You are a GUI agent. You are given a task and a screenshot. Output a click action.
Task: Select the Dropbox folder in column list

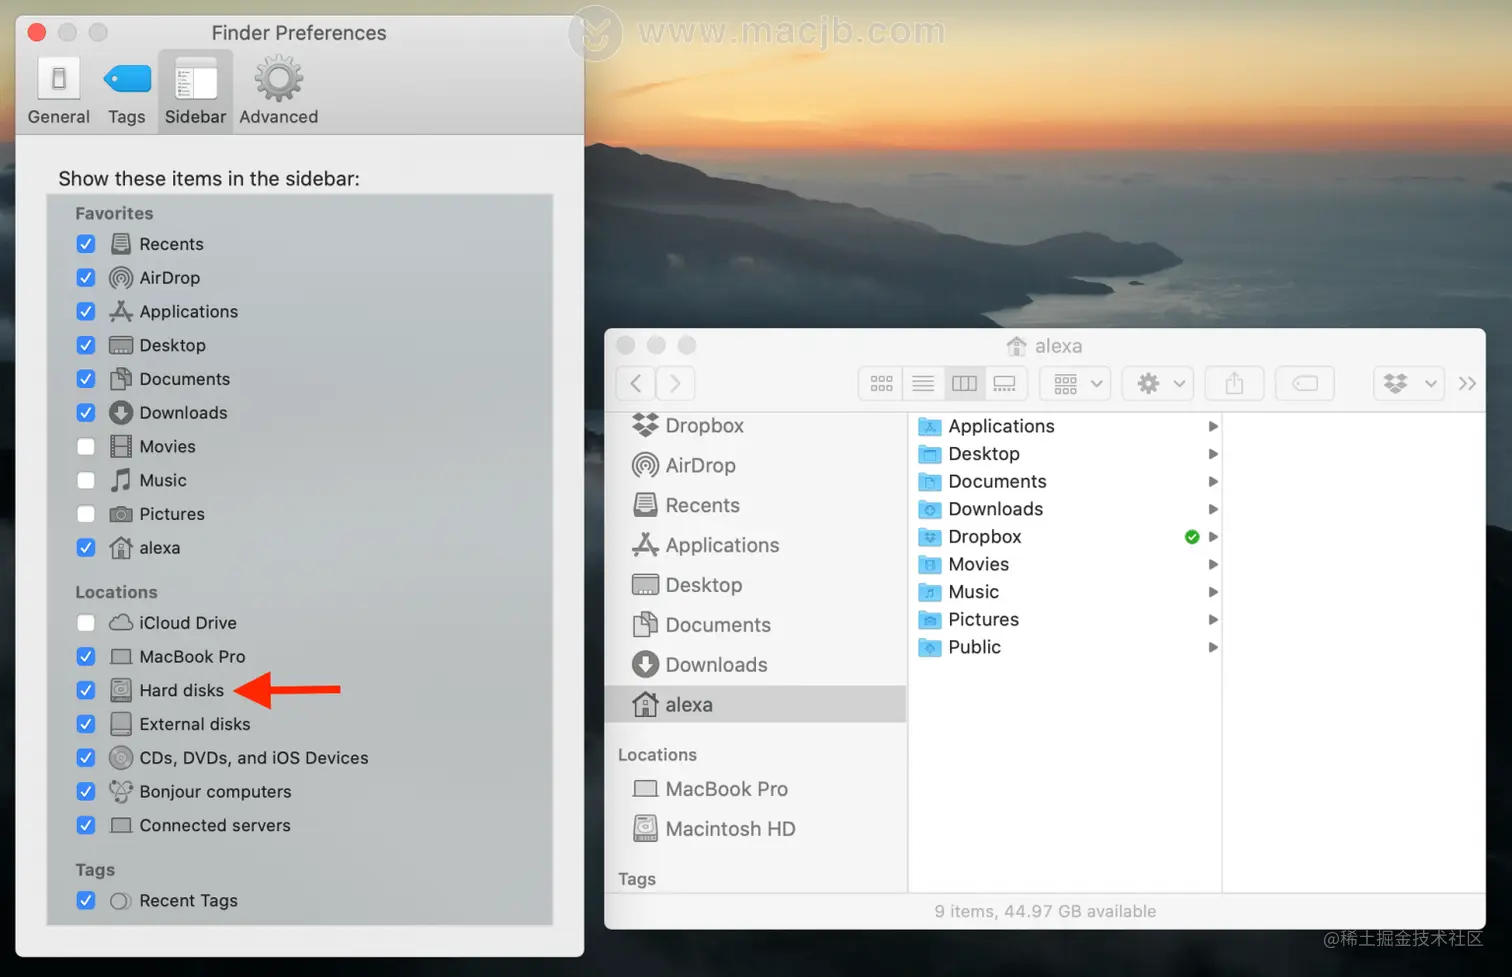point(1066,538)
